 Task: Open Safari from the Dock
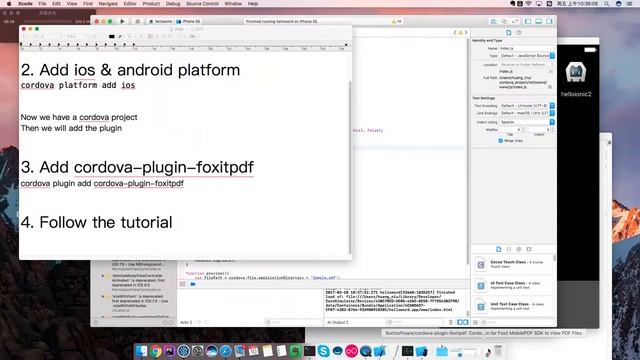[x=225, y=351]
